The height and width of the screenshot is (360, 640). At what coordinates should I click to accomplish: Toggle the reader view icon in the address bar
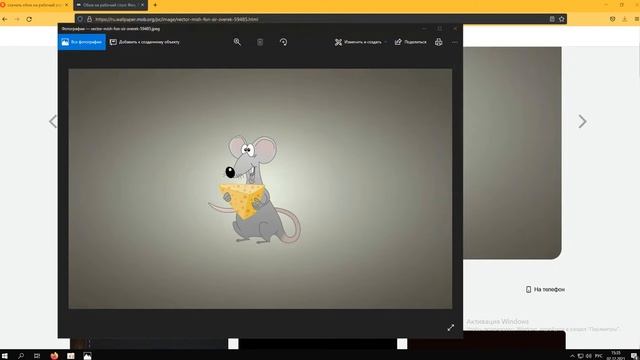click(552, 19)
